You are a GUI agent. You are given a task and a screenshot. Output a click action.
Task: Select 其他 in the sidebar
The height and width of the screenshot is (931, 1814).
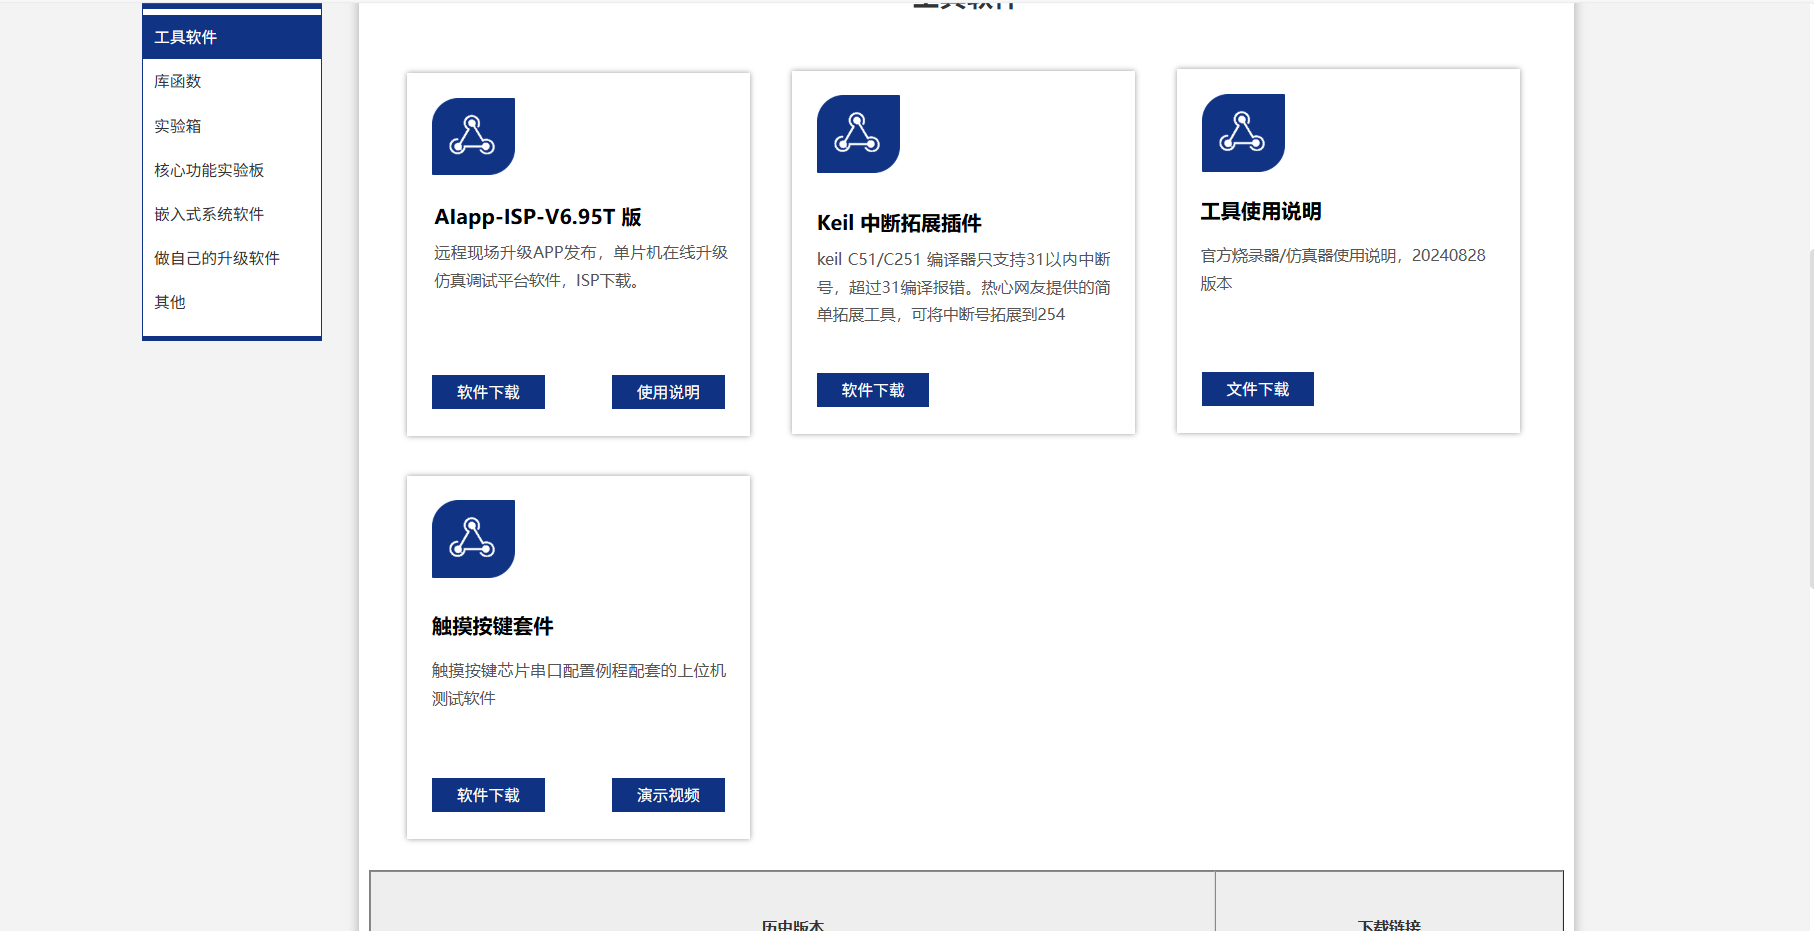(170, 301)
